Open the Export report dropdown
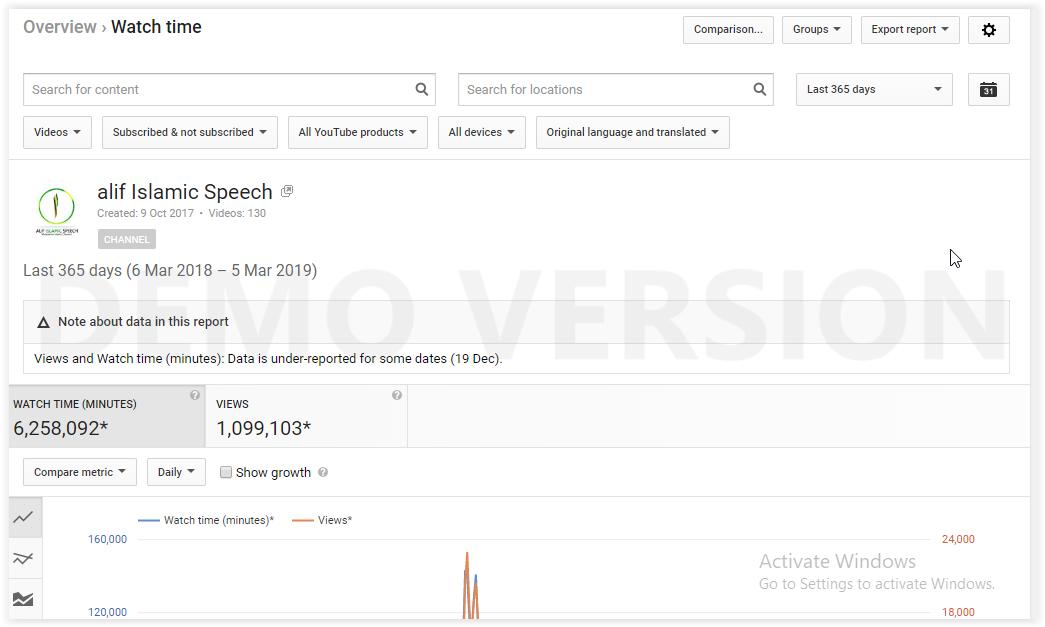 [x=910, y=30]
